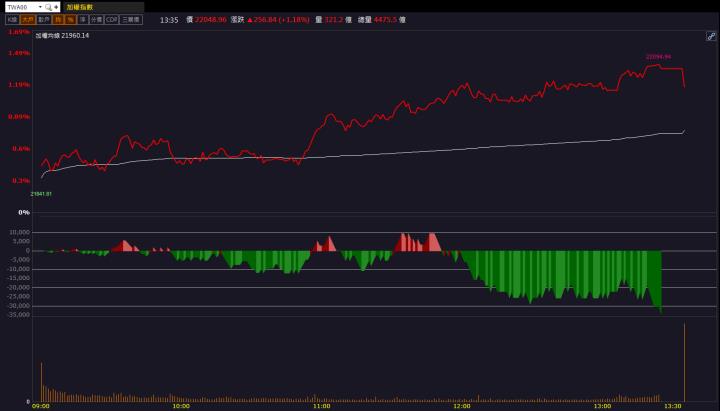Click the TWA00 symbol input box
The height and width of the screenshot is (411, 720).
tap(19, 6)
